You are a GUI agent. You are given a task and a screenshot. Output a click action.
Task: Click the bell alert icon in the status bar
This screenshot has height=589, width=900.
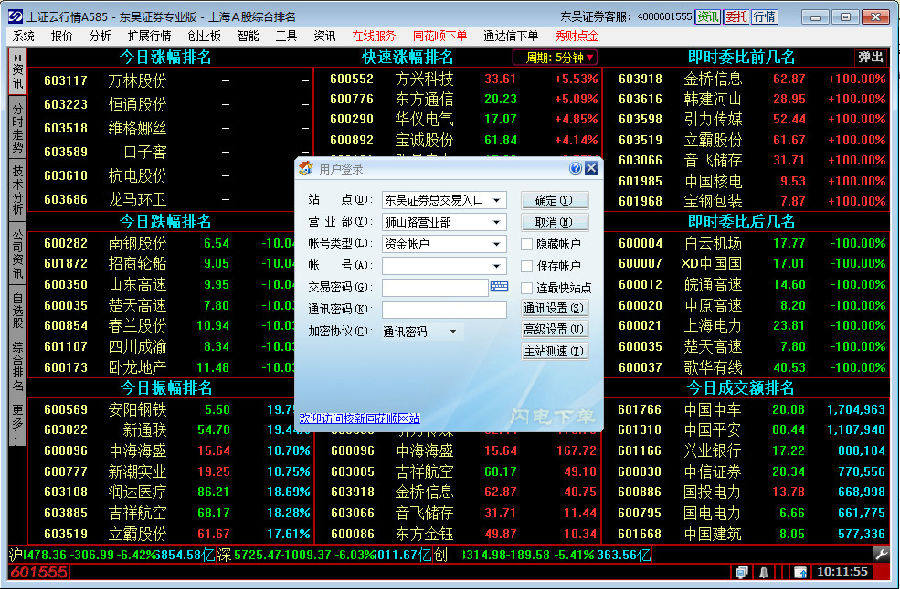(x=764, y=572)
